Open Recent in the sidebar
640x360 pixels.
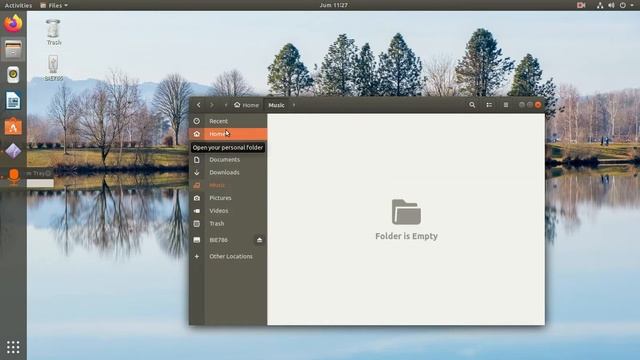[x=228, y=121]
